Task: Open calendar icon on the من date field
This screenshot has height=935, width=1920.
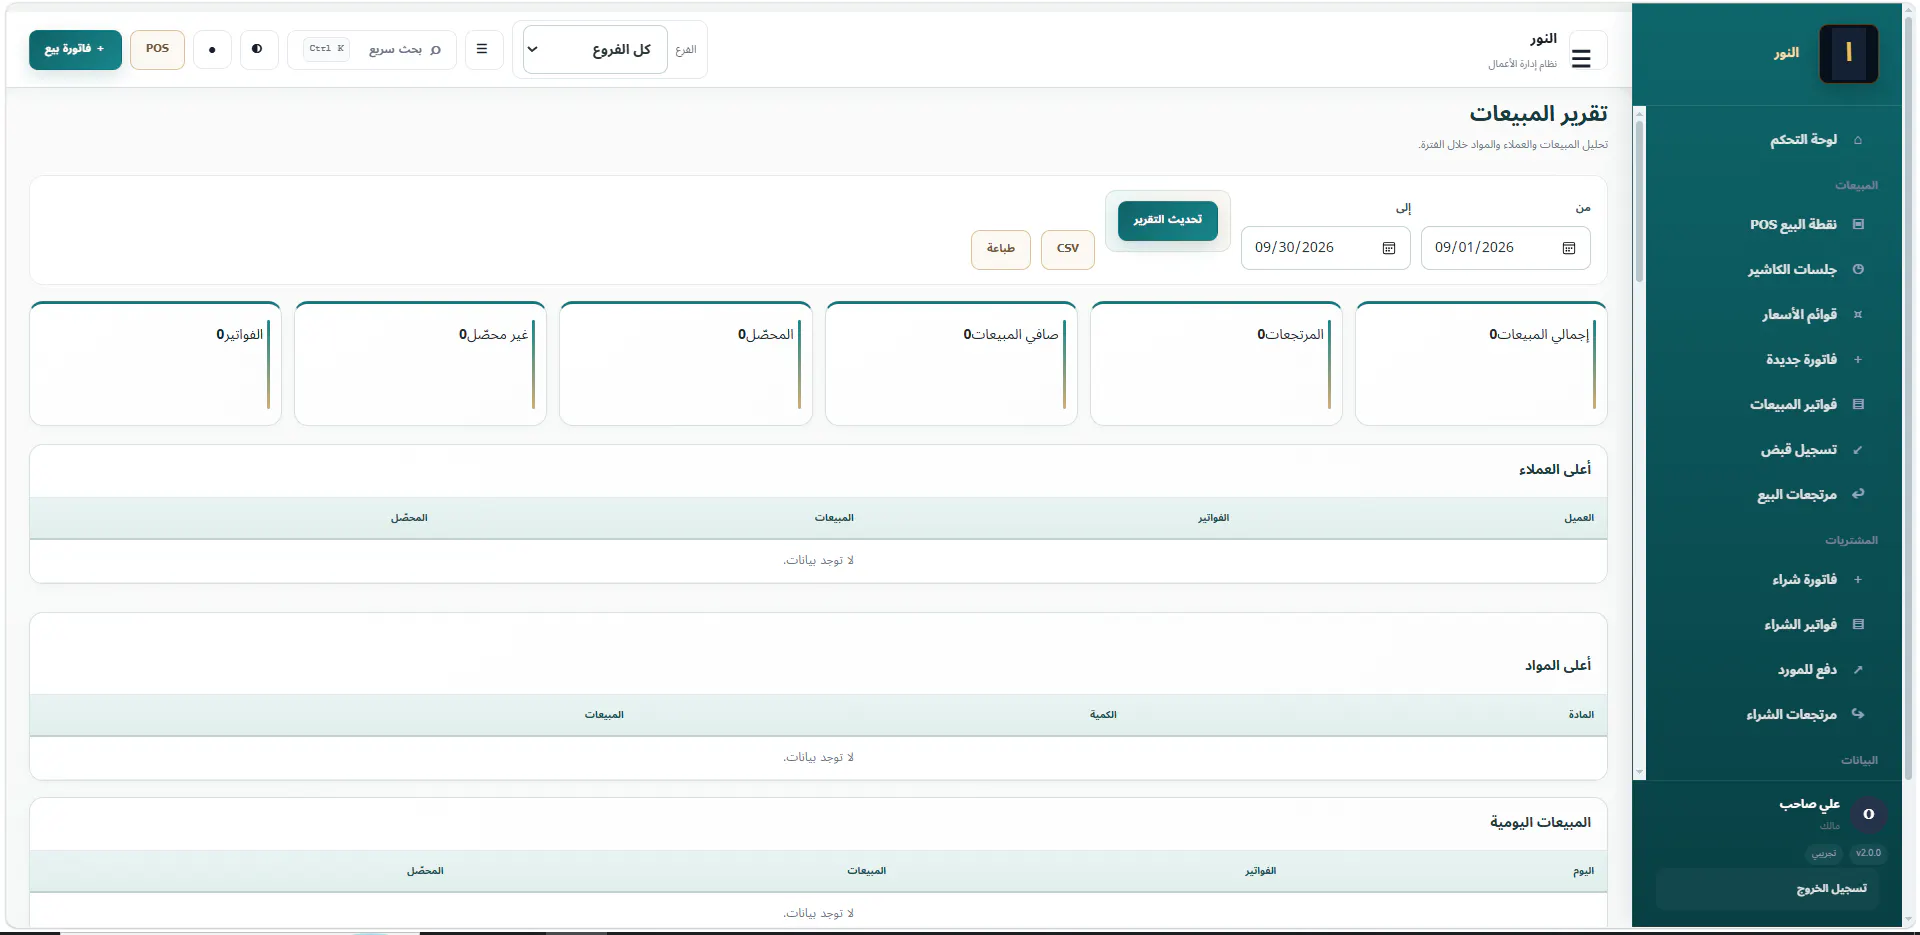Action: (1569, 248)
